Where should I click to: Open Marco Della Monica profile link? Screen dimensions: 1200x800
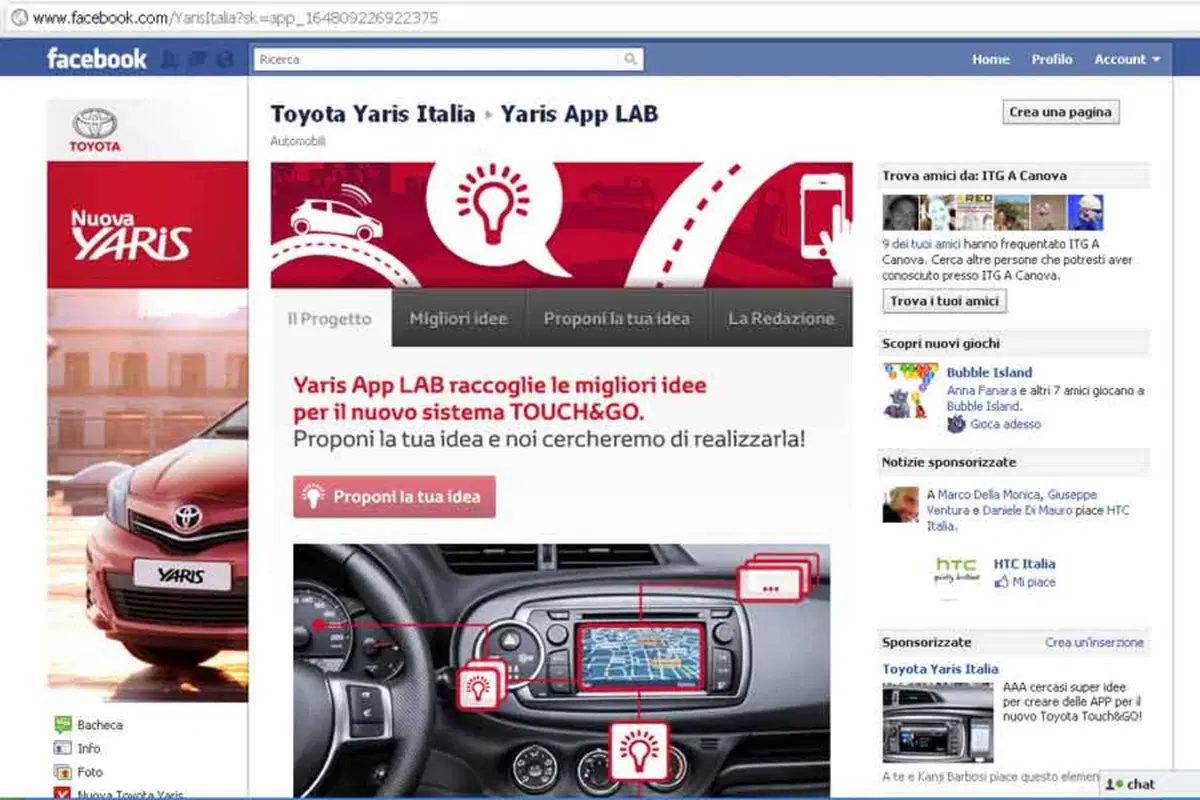(x=990, y=494)
